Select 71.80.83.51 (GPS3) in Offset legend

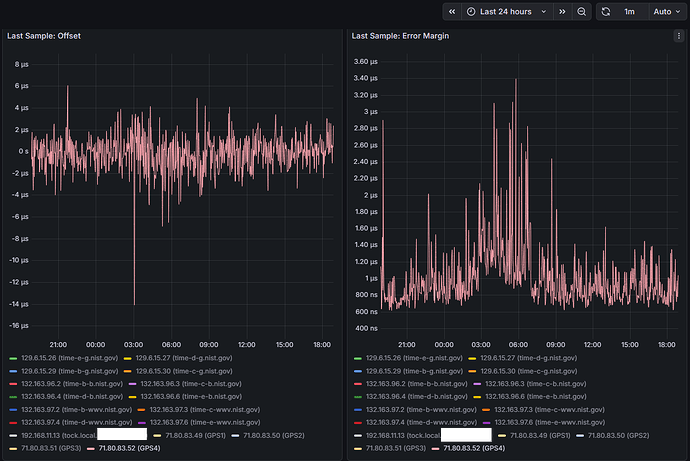click(51, 448)
